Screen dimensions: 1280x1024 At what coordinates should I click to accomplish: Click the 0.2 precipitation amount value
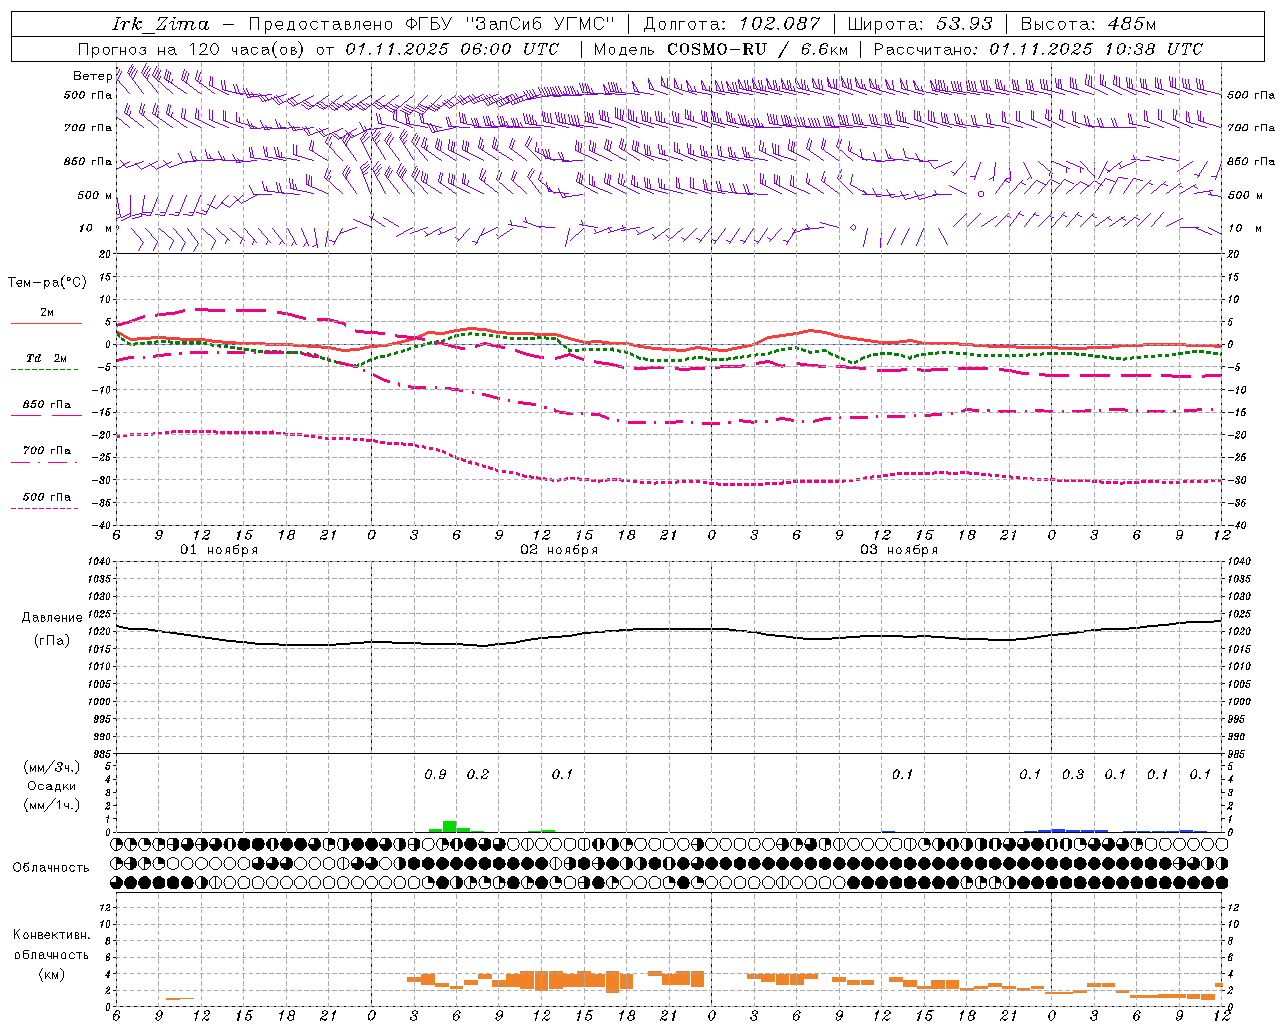point(478,775)
